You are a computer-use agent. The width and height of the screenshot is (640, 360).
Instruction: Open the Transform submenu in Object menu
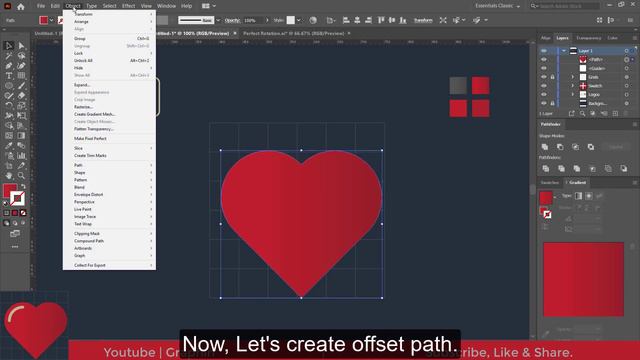point(109,14)
